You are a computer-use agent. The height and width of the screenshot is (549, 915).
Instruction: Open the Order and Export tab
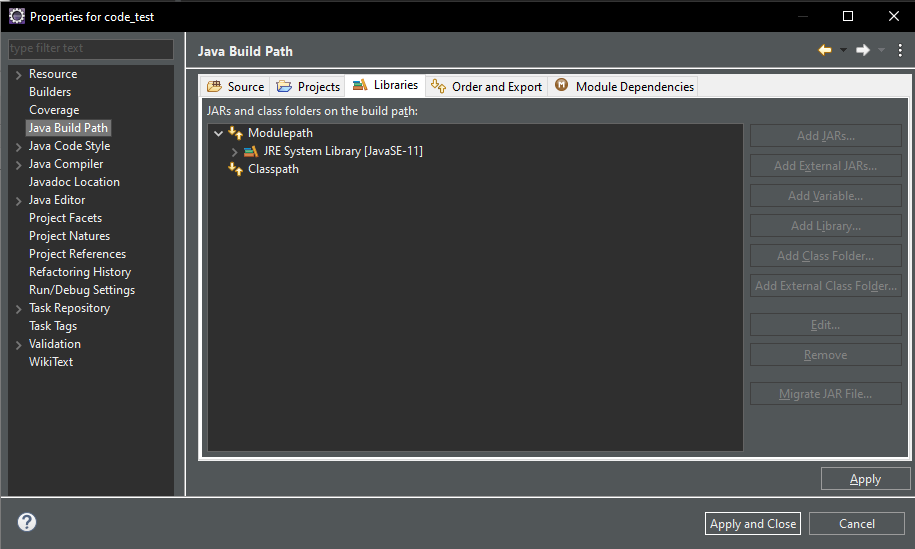pyautogui.click(x=487, y=86)
